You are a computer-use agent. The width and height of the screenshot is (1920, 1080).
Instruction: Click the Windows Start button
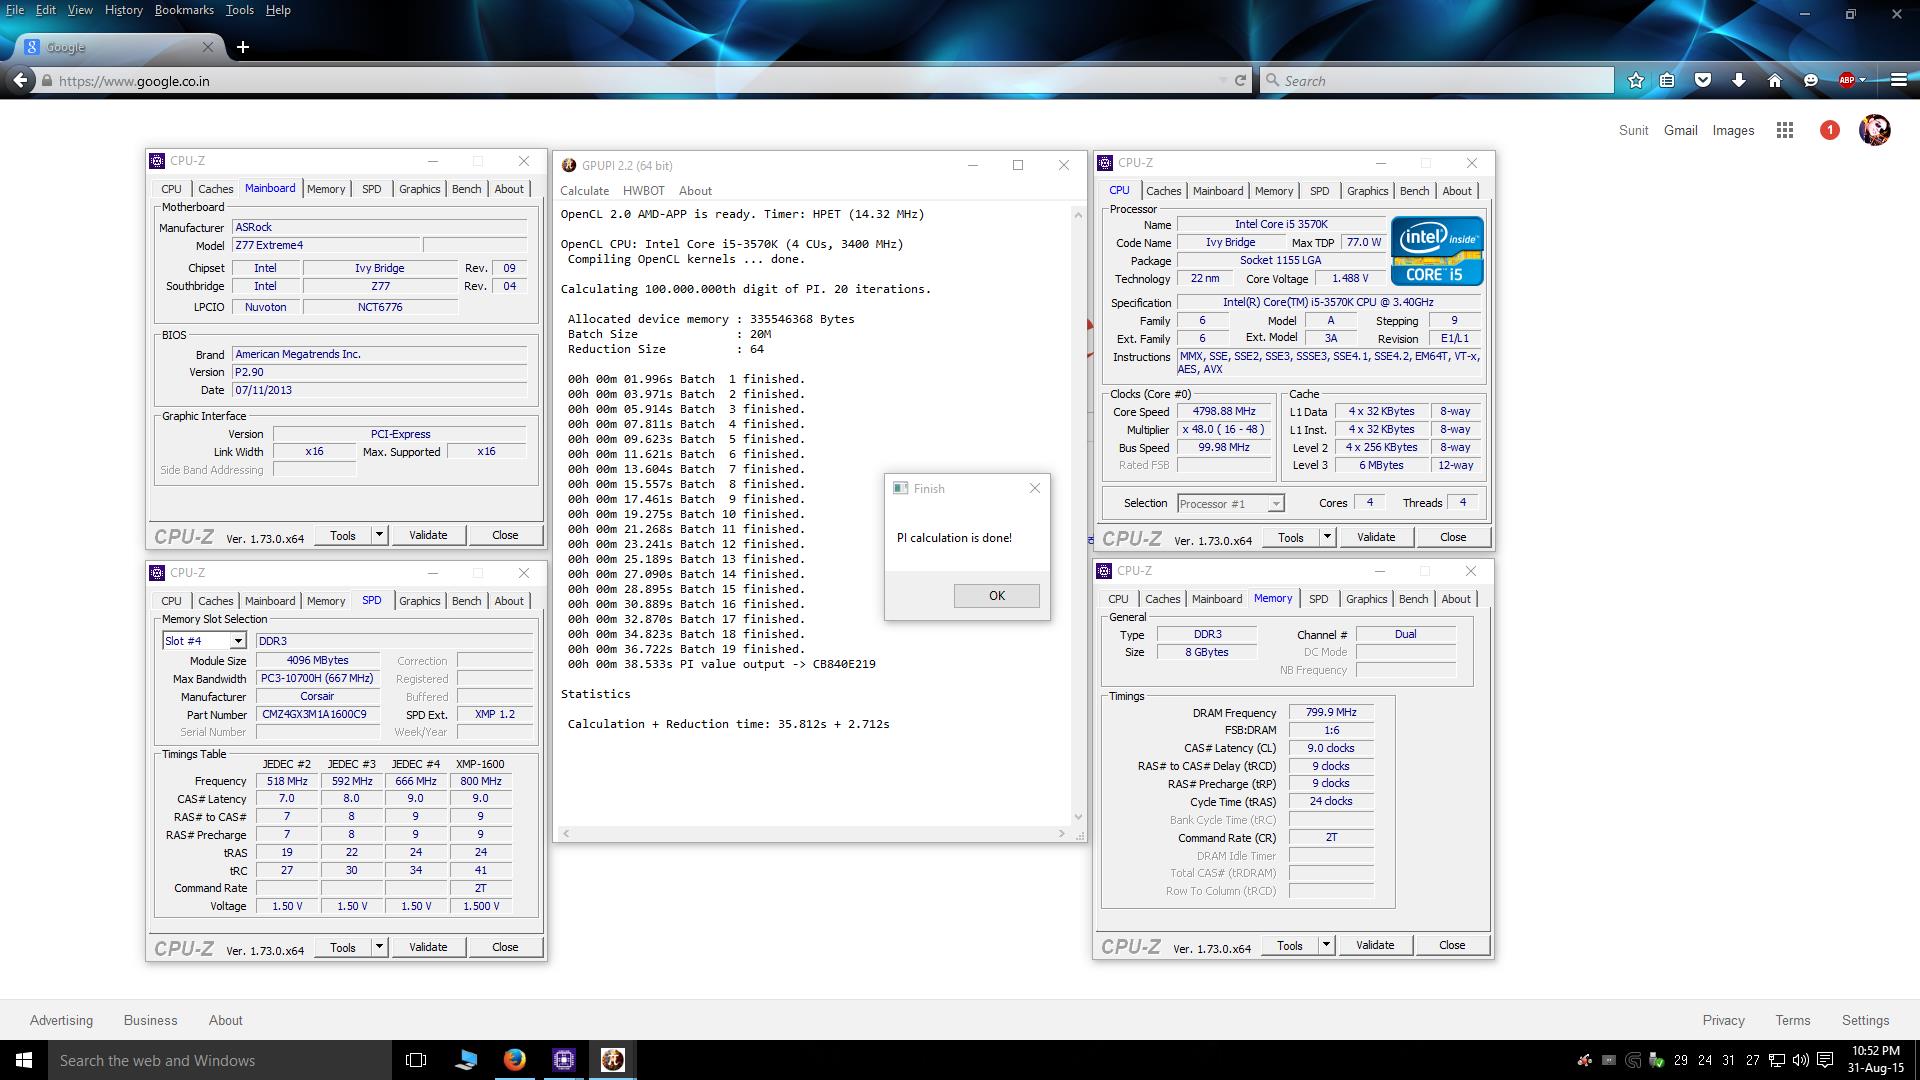pyautogui.click(x=24, y=1060)
